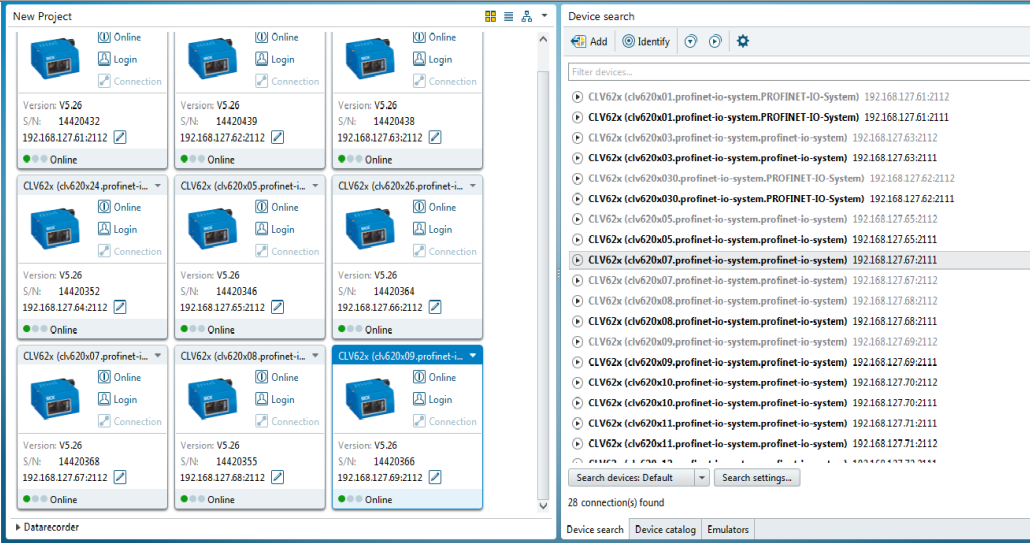Screen dimensions: 1030x543
Task: Select the clv620x24 scanner thumbnail image
Action: (x=55, y=229)
